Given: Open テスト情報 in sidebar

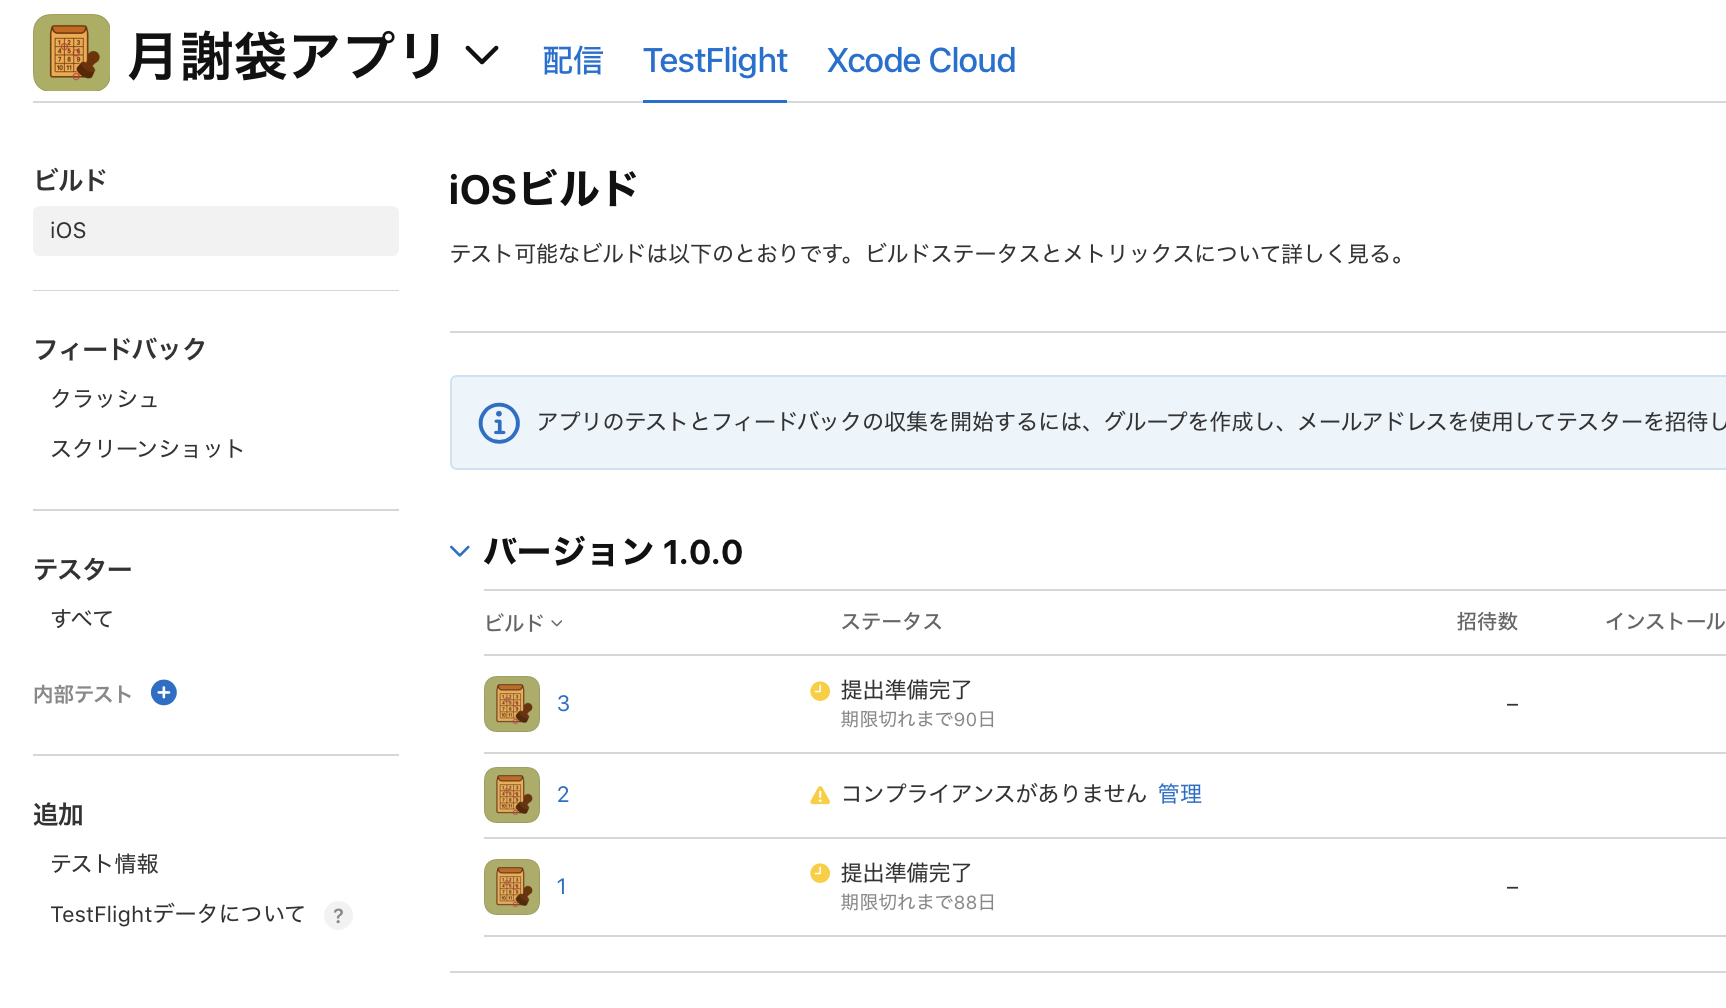Looking at the screenshot, I should (105, 864).
